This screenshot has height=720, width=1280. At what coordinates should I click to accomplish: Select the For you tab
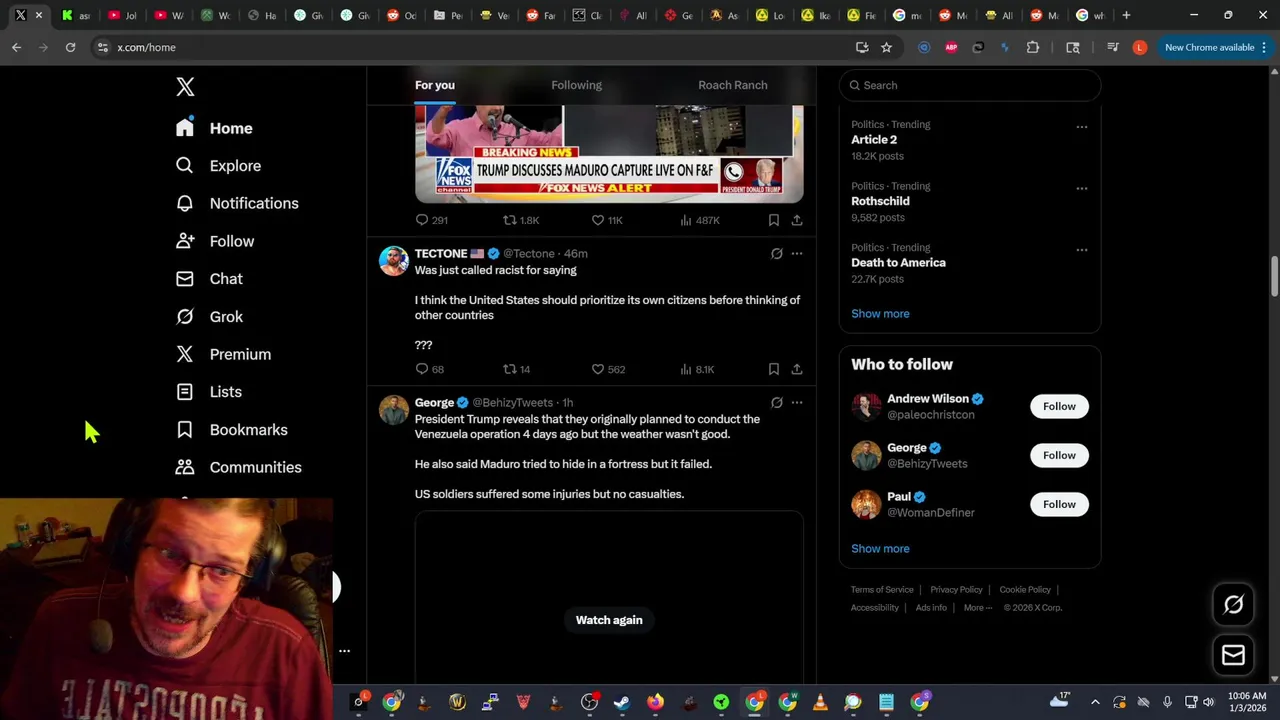tap(435, 85)
